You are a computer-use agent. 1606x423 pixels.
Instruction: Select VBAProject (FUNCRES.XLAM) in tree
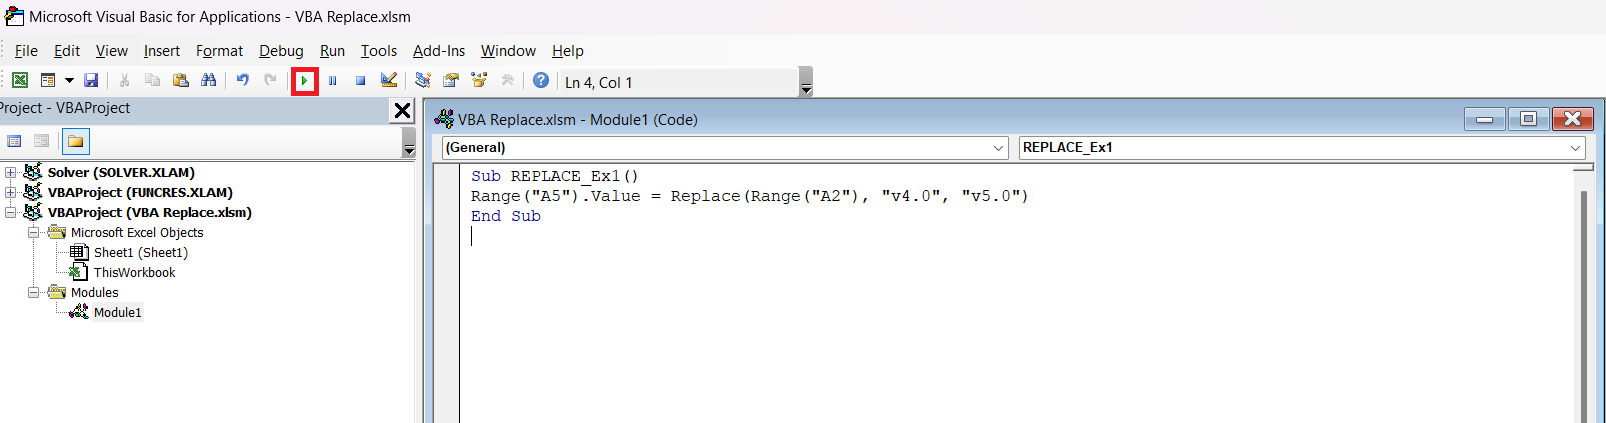[140, 193]
